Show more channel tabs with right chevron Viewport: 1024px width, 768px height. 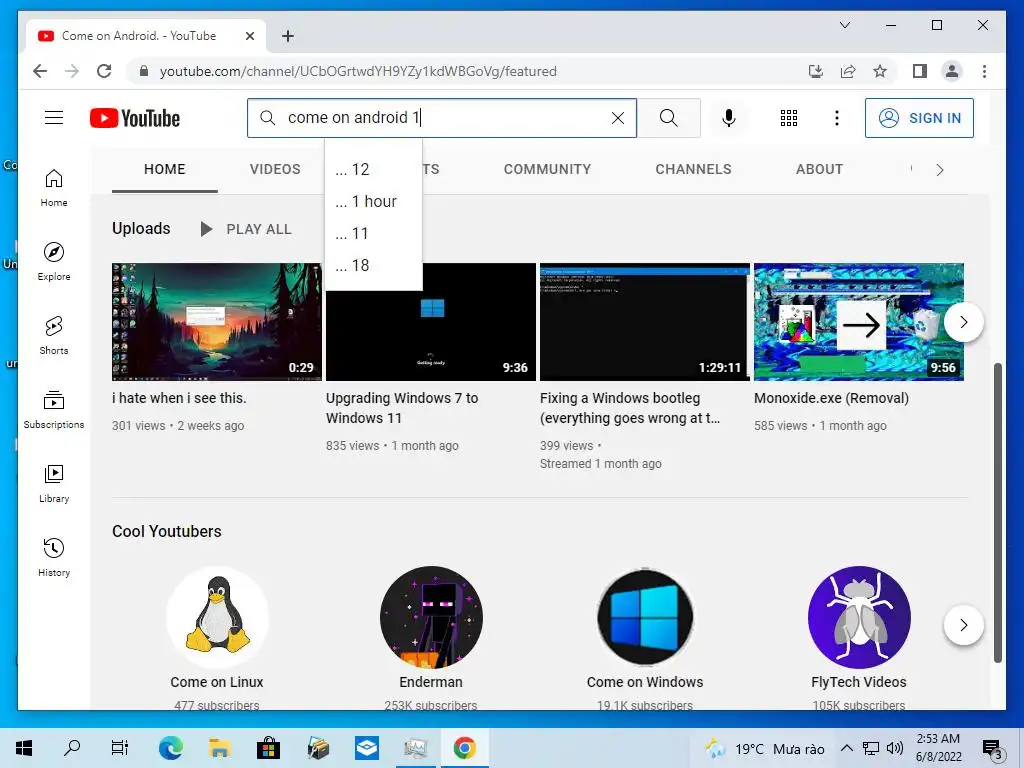940,170
